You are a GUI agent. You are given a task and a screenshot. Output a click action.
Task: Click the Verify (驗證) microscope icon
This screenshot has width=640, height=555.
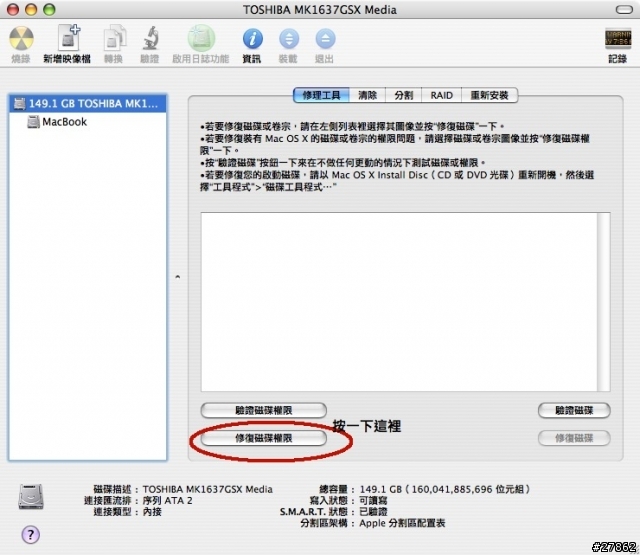(x=150, y=38)
